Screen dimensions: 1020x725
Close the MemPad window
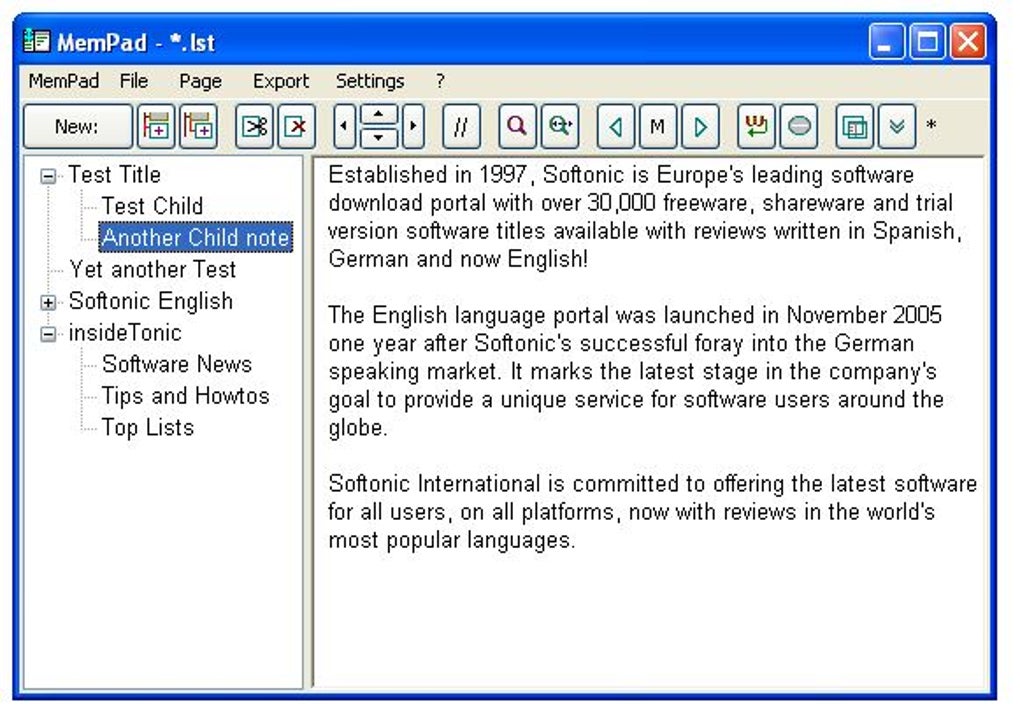[x=968, y=42]
